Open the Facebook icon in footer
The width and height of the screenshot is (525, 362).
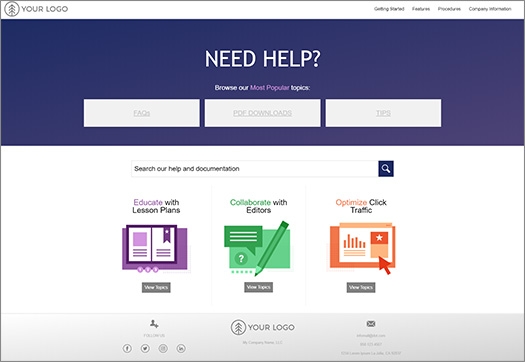tap(127, 348)
